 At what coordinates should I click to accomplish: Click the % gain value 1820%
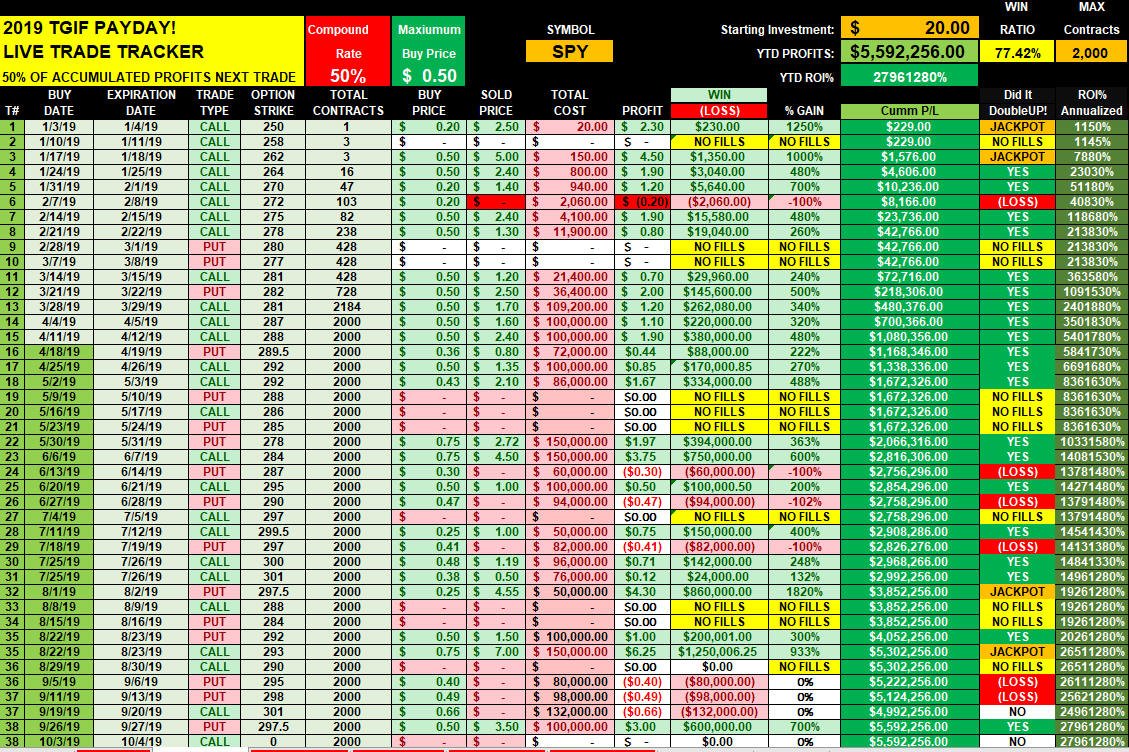804,591
